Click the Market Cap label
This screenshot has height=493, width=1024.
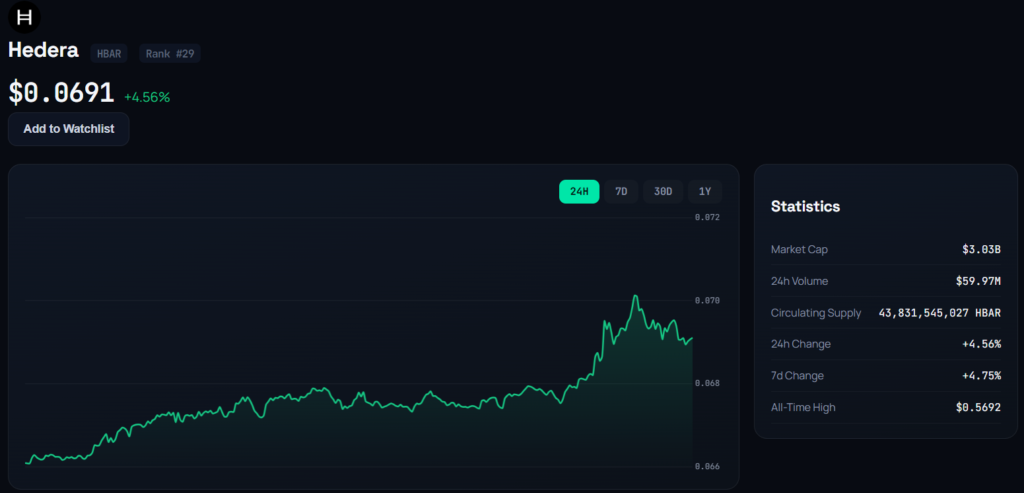[x=799, y=249]
